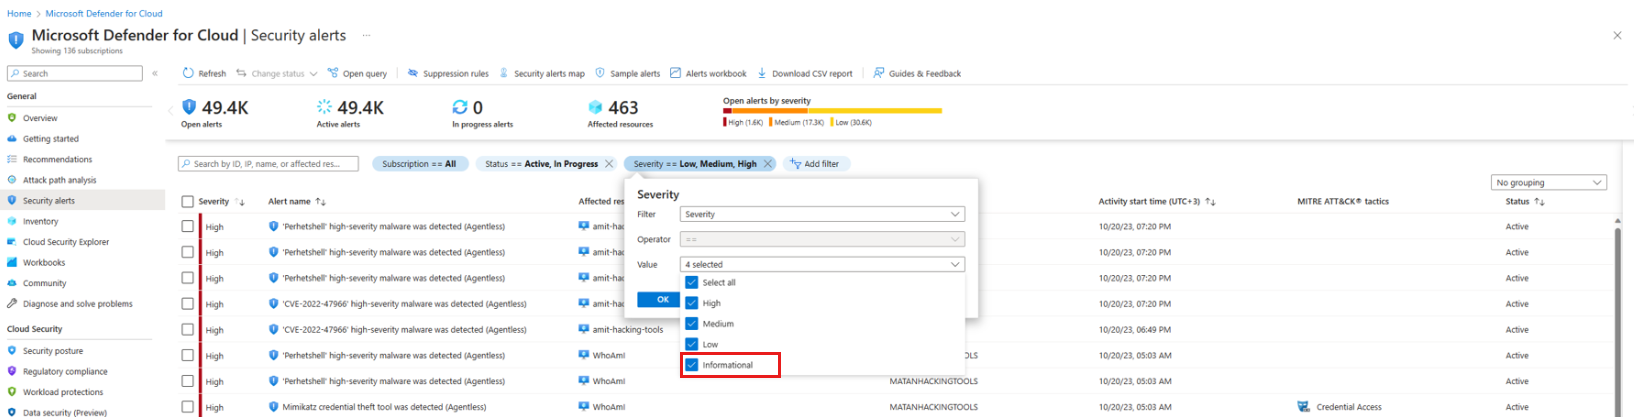Image resolution: width=1634 pixels, height=417 pixels.
Task: Click the Affected resources cube icon
Action: pyautogui.click(x=596, y=107)
